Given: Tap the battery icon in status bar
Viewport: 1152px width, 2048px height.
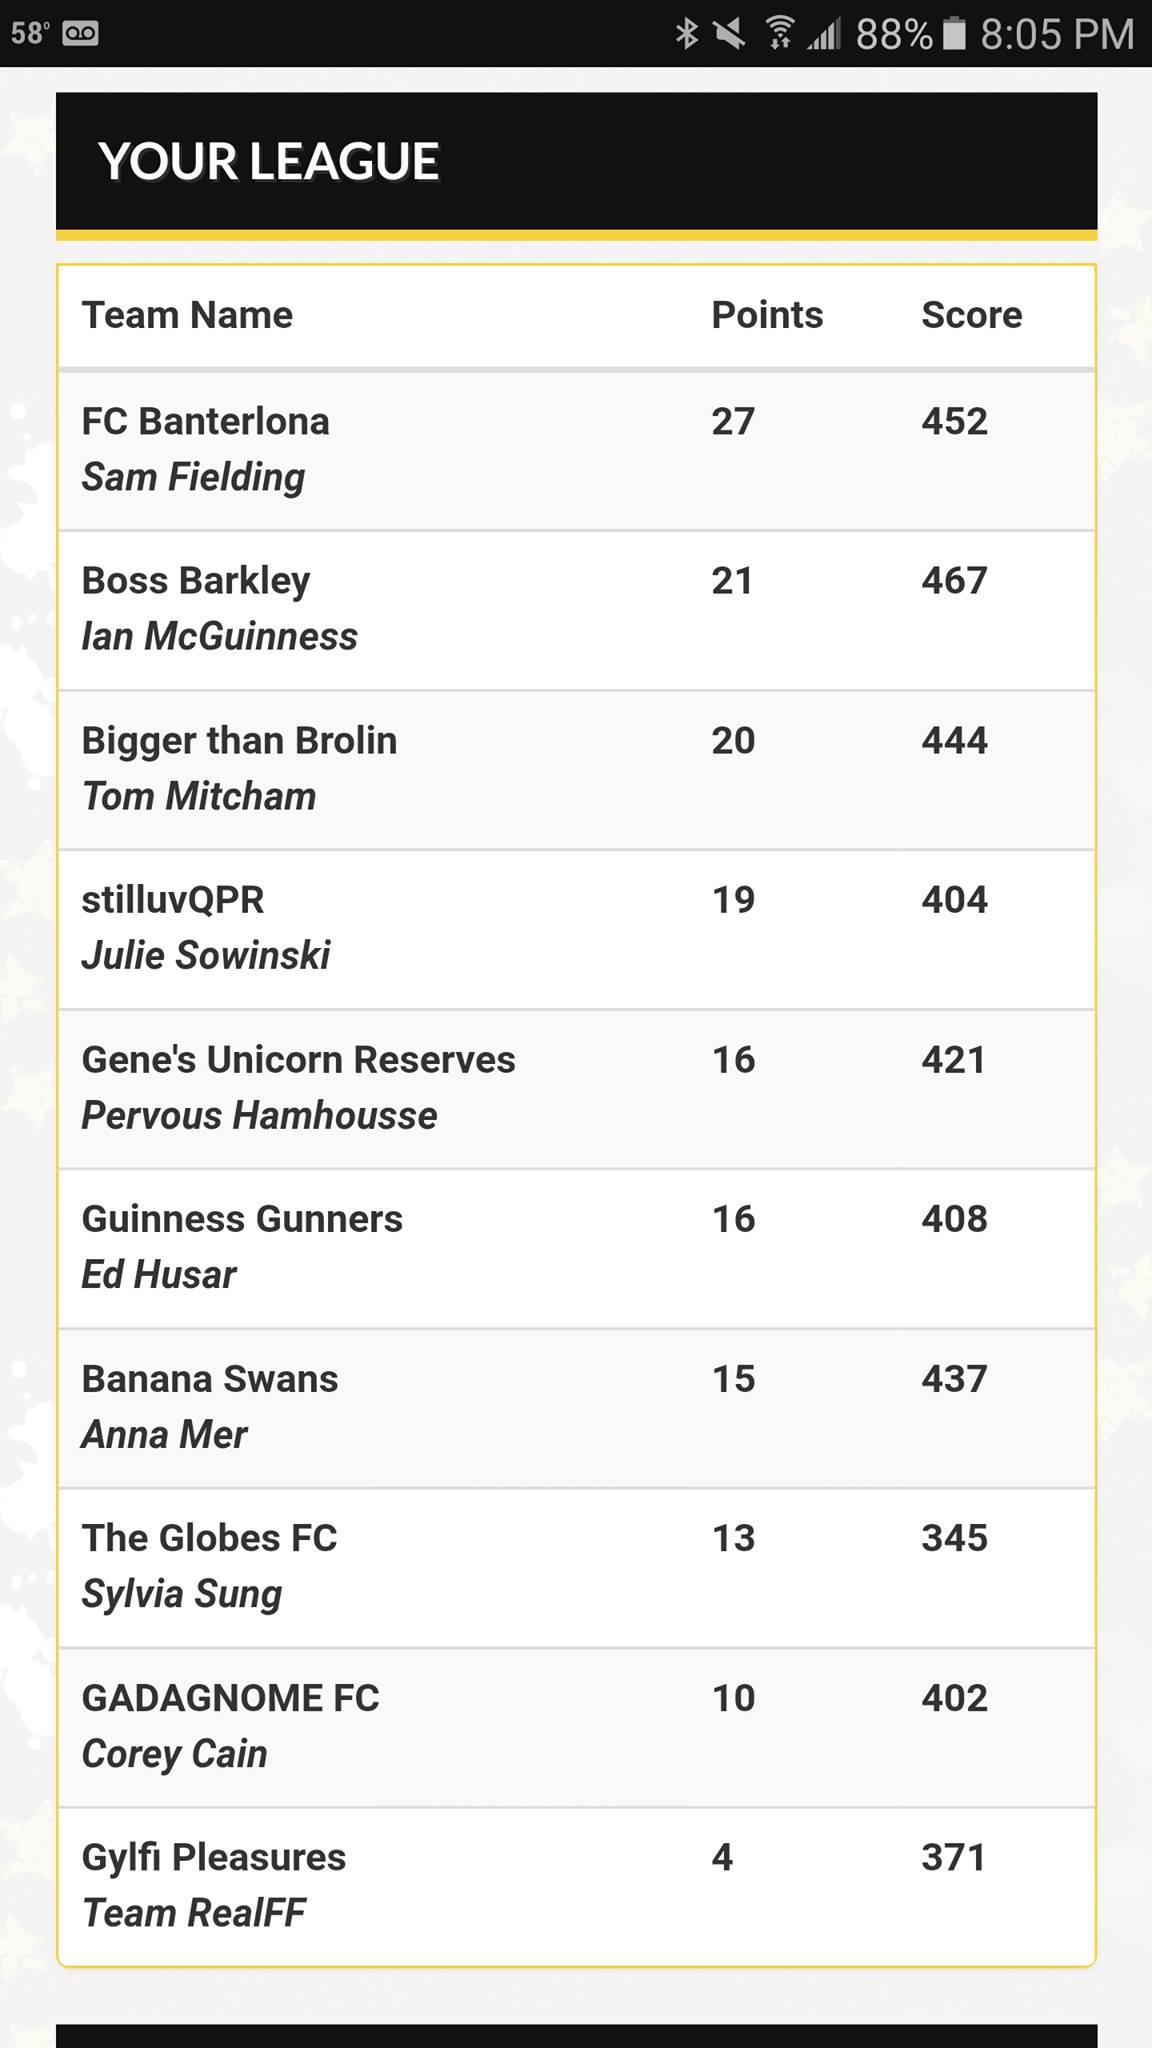Looking at the screenshot, I should 955,34.
